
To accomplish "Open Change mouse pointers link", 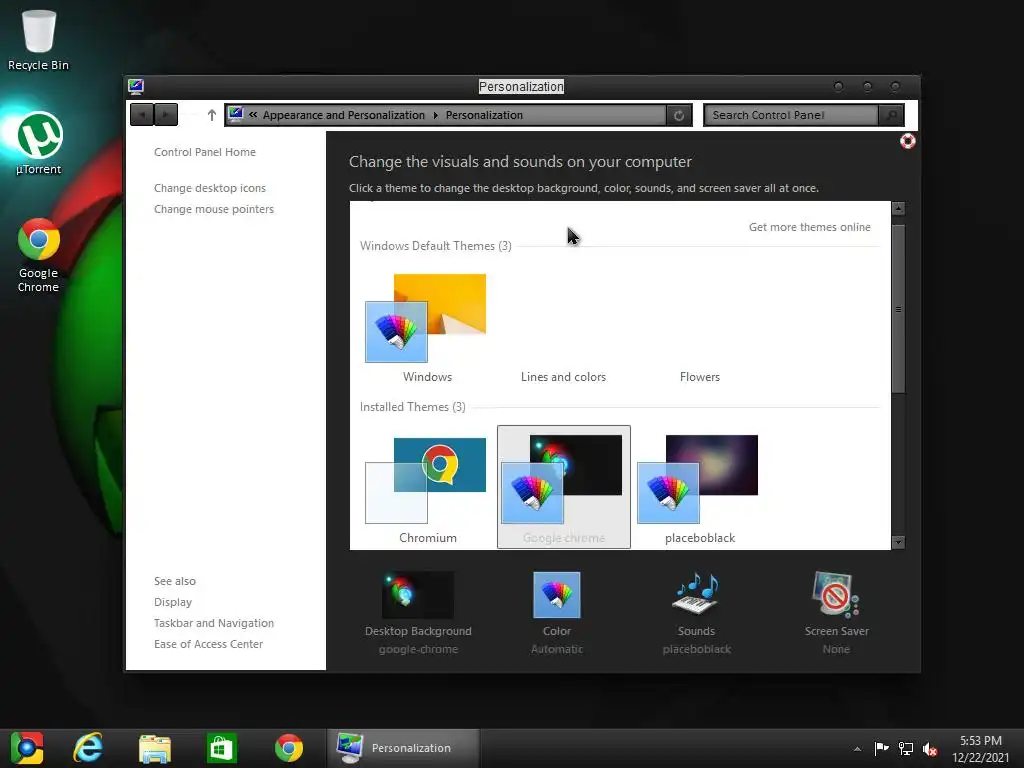I will click(x=214, y=209).
